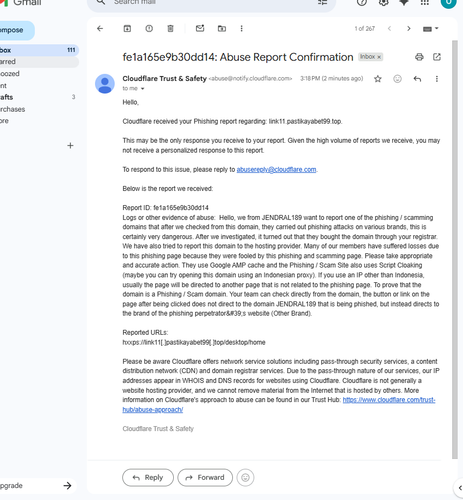
Task: Click the email vertical scrollbar
Action: pos(455,249)
